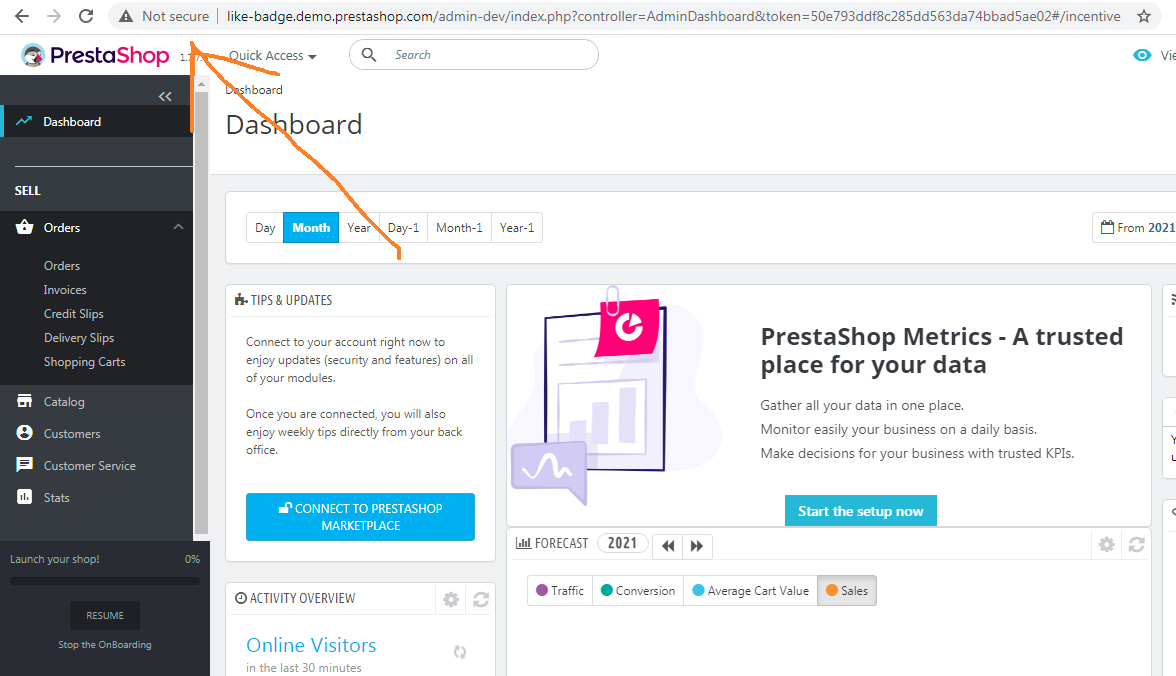Open Shopping Carts page

84,362
